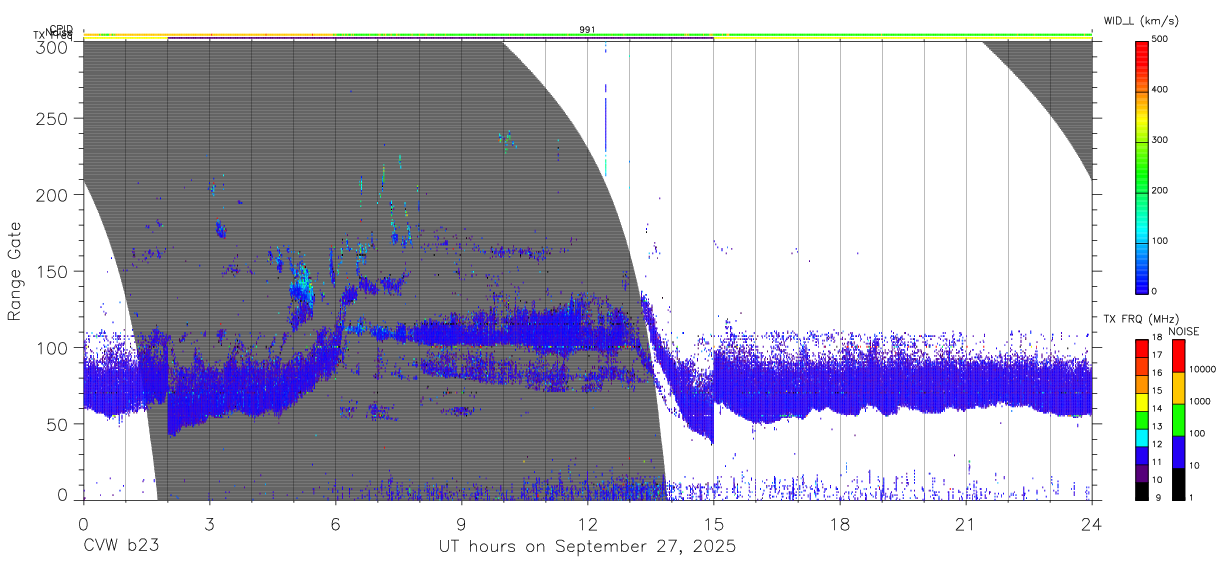
Task: Click the 16 MHz label in TX FRQ legend
Action: [1156, 373]
